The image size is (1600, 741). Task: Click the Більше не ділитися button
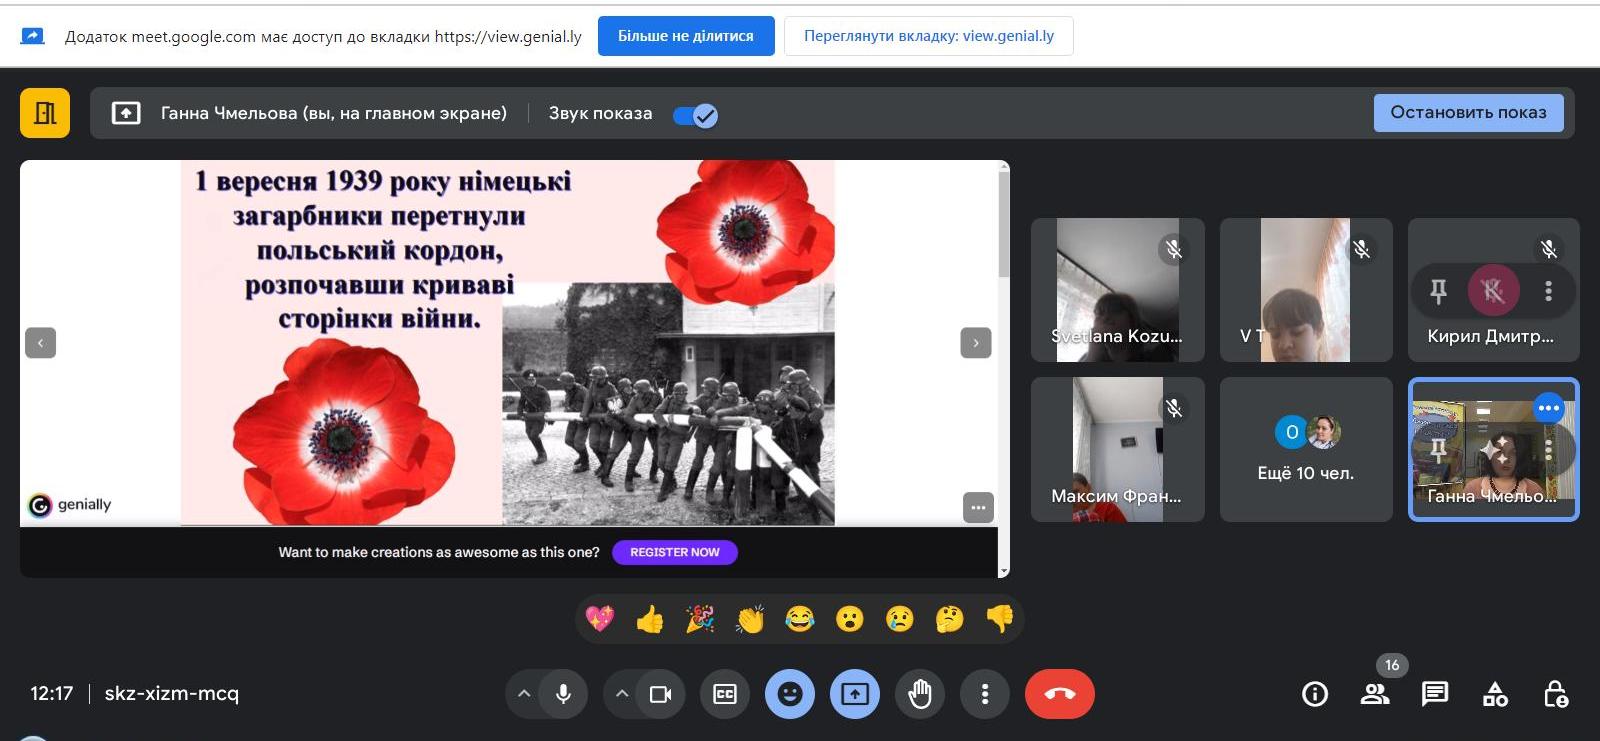tap(686, 36)
